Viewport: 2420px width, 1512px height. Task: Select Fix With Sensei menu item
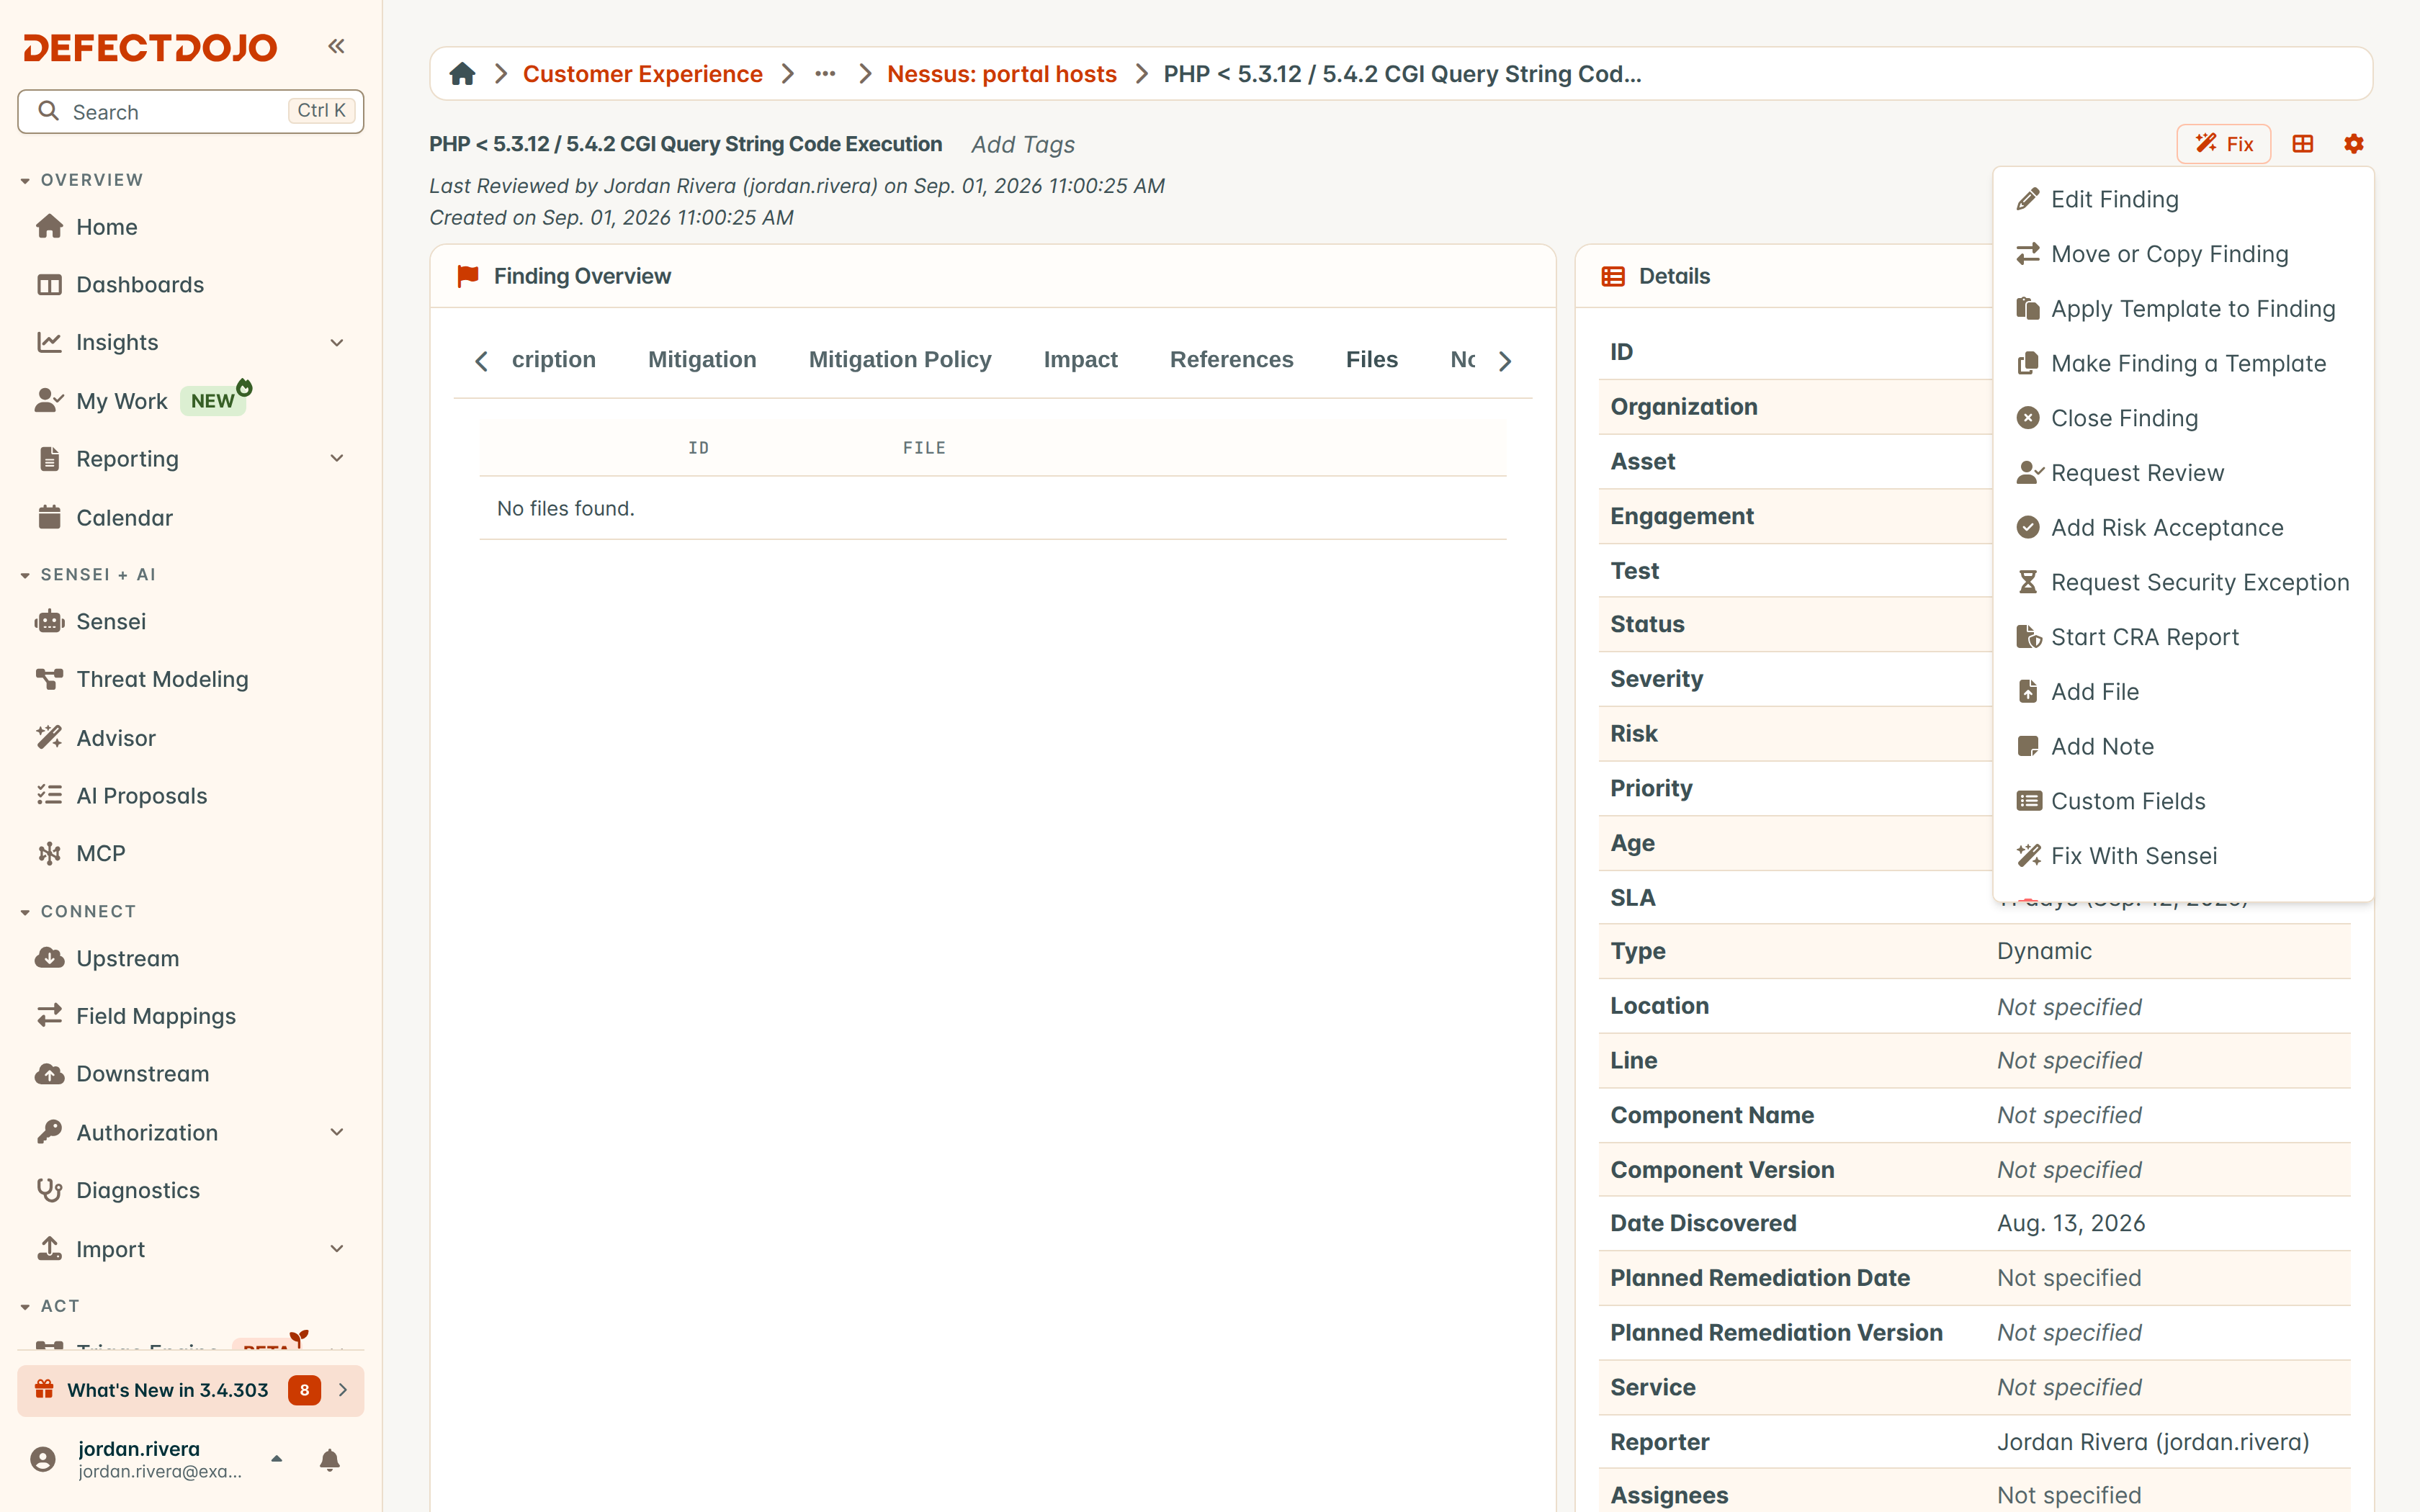pyautogui.click(x=2183, y=856)
